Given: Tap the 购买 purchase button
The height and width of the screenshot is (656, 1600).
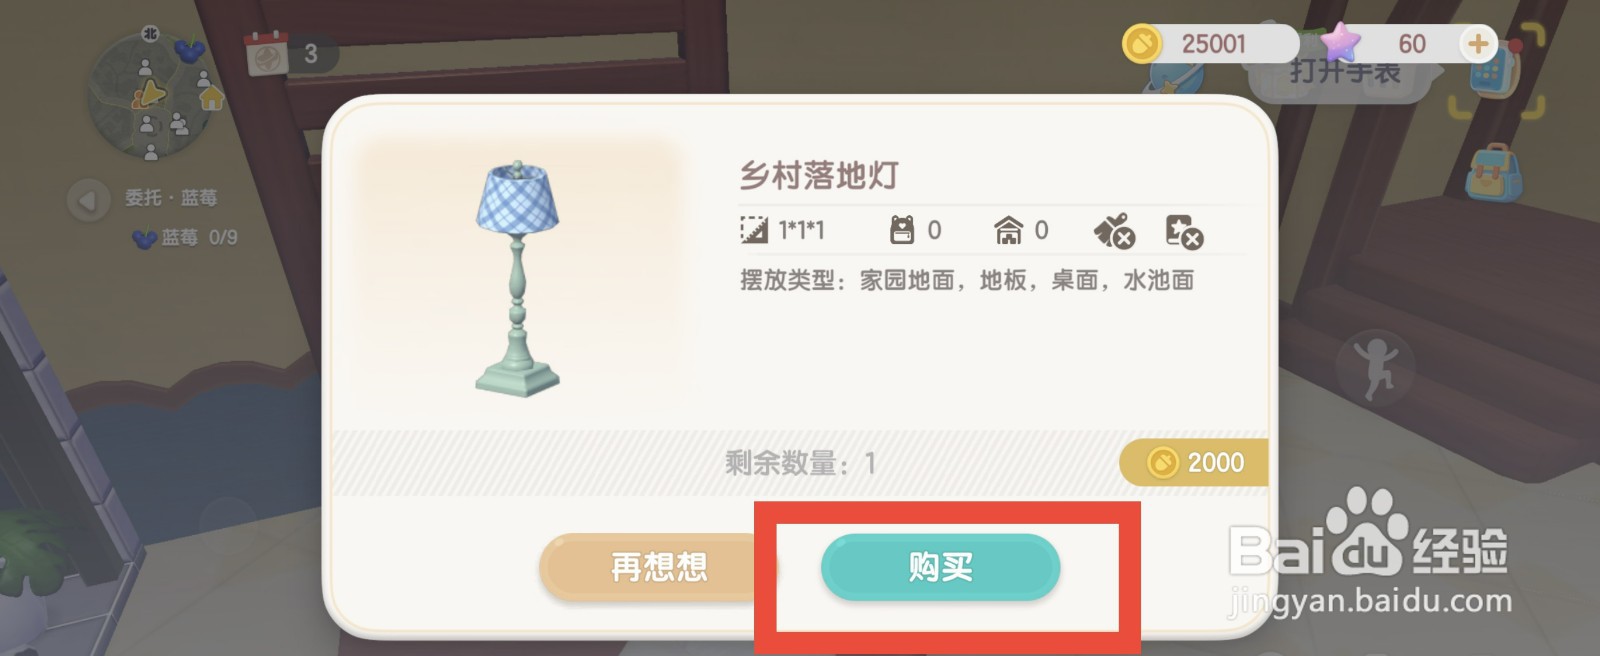Looking at the screenshot, I should click(x=940, y=567).
